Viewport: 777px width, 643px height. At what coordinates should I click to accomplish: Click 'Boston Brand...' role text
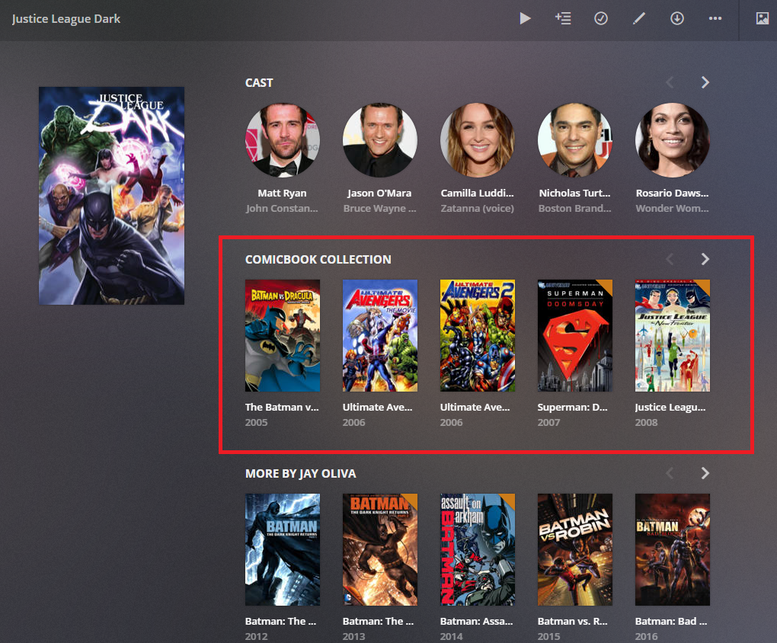(x=575, y=209)
